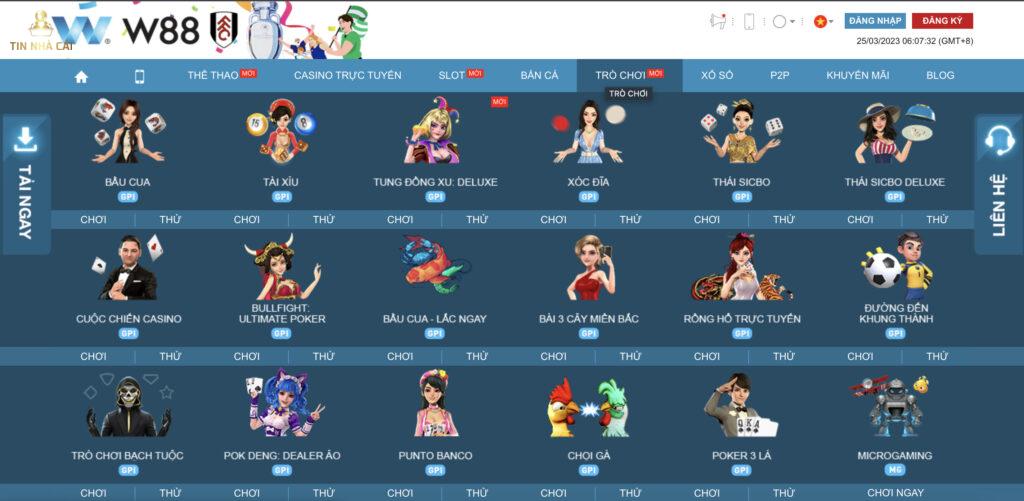Viewport: 1024px width, 501px height.
Task: Open the Liên Hệ headset support panel
Action: [x=999, y=184]
